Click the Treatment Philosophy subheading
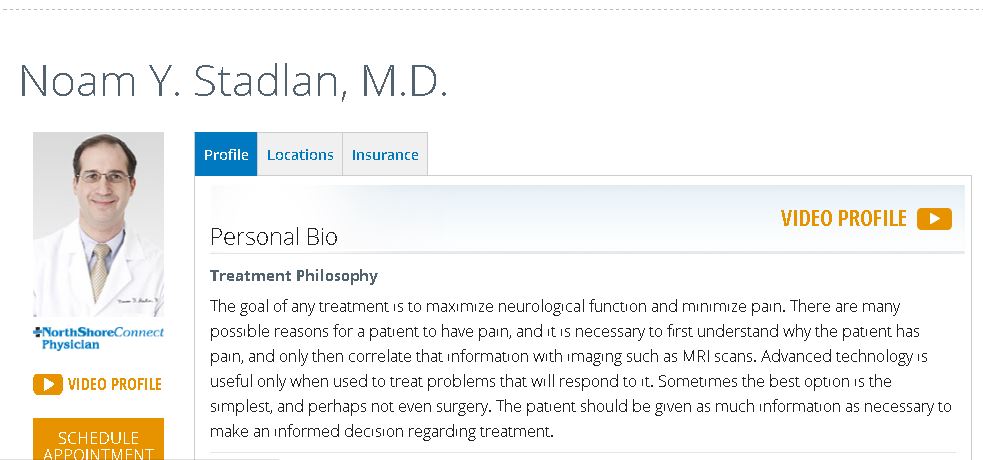The width and height of the screenshot is (983, 460). tap(294, 275)
